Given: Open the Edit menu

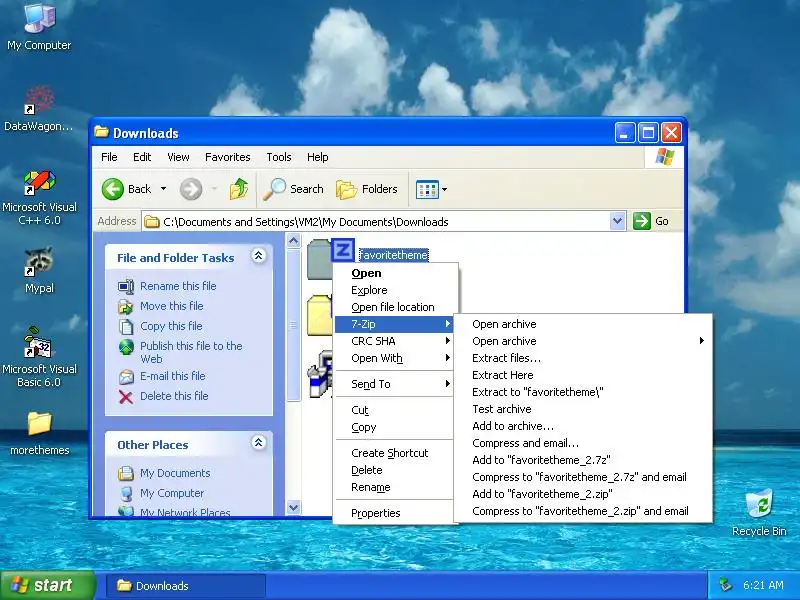Looking at the screenshot, I should [x=142, y=157].
